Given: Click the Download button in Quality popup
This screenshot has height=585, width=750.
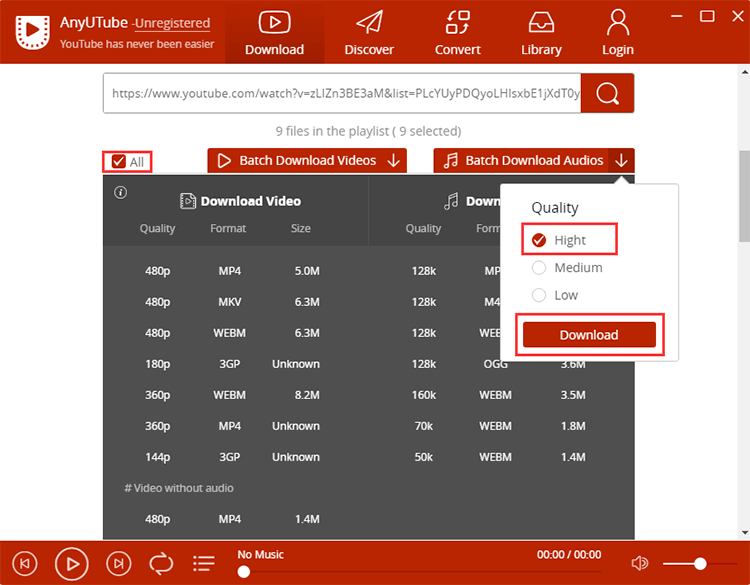Looking at the screenshot, I should point(589,334).
